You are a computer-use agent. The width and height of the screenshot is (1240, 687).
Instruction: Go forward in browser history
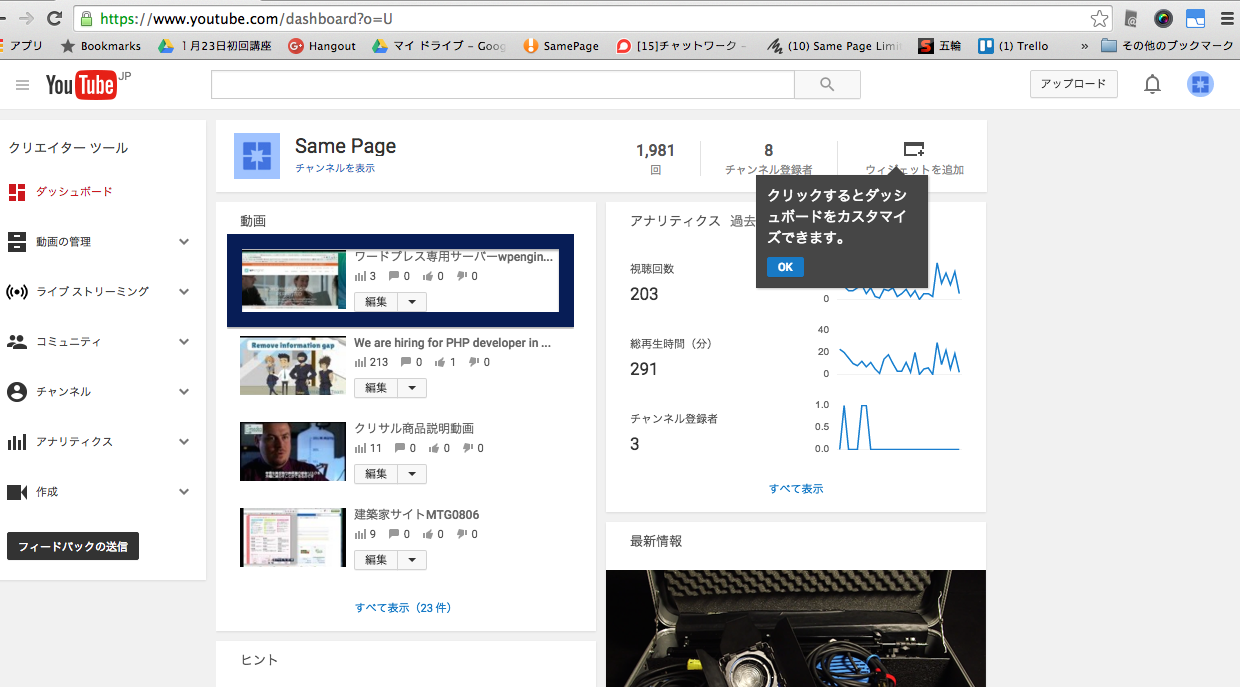tap(25, 18)
